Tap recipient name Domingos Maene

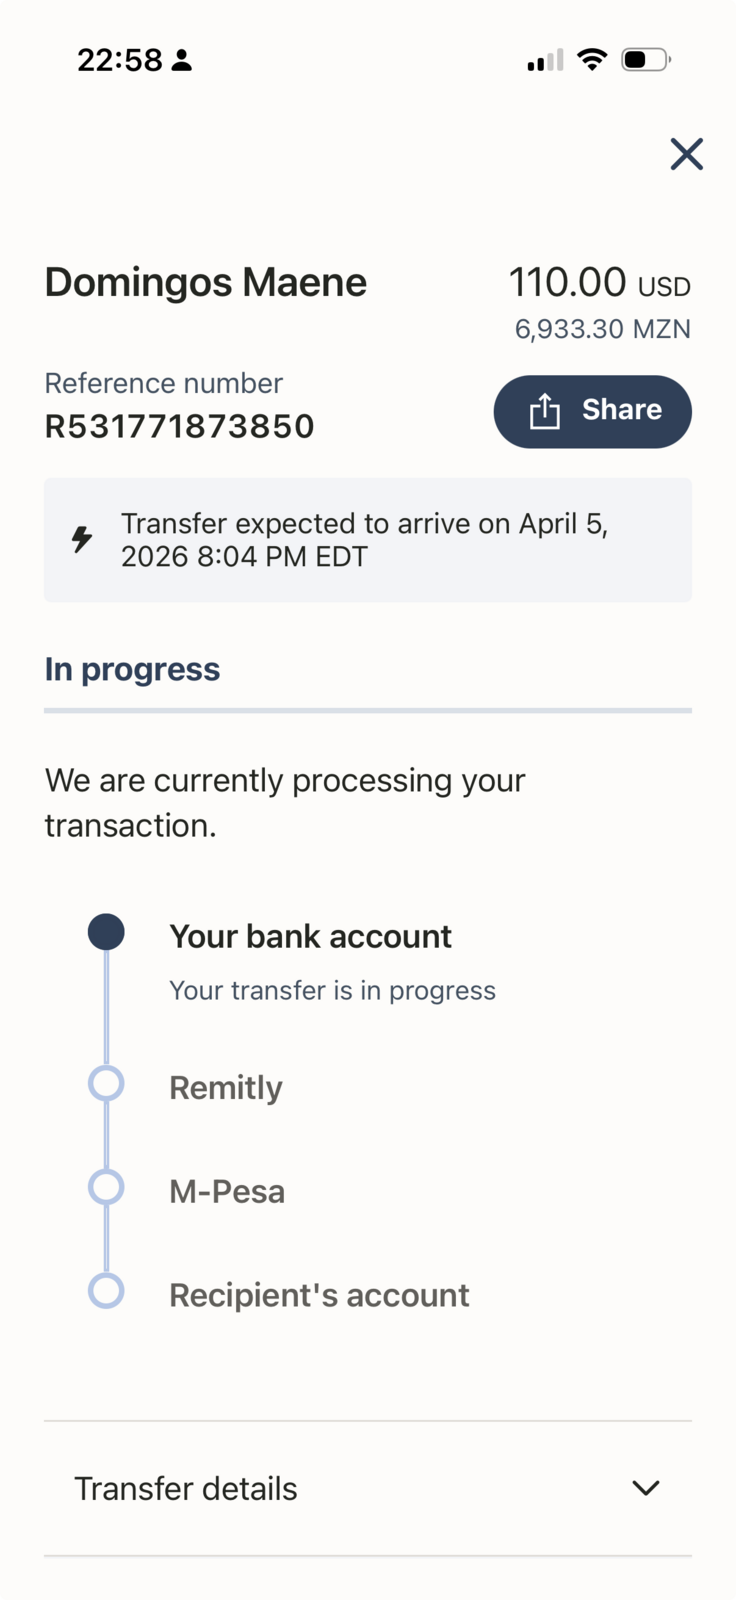click(206, 283)
